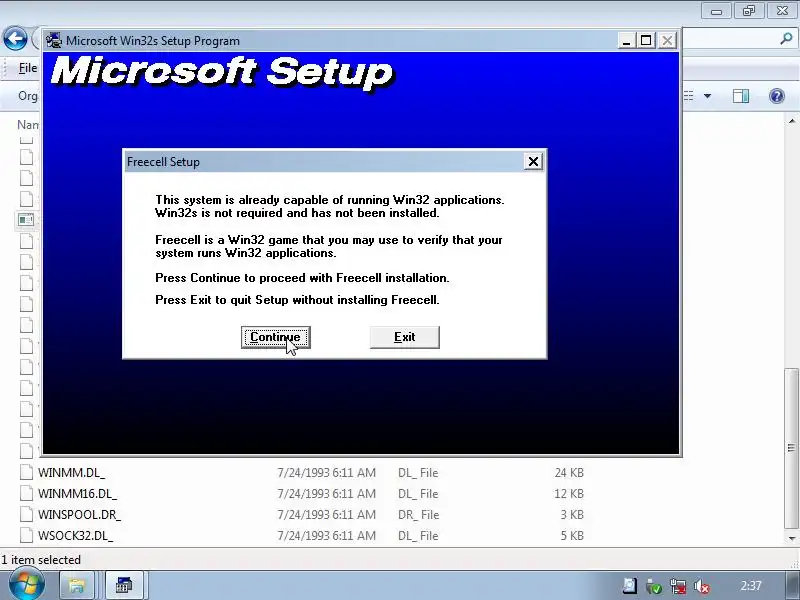This screenshot has width=800, height=600.
Task: Click file icon next to WINMM16.DL_
Action: [26, 493]
